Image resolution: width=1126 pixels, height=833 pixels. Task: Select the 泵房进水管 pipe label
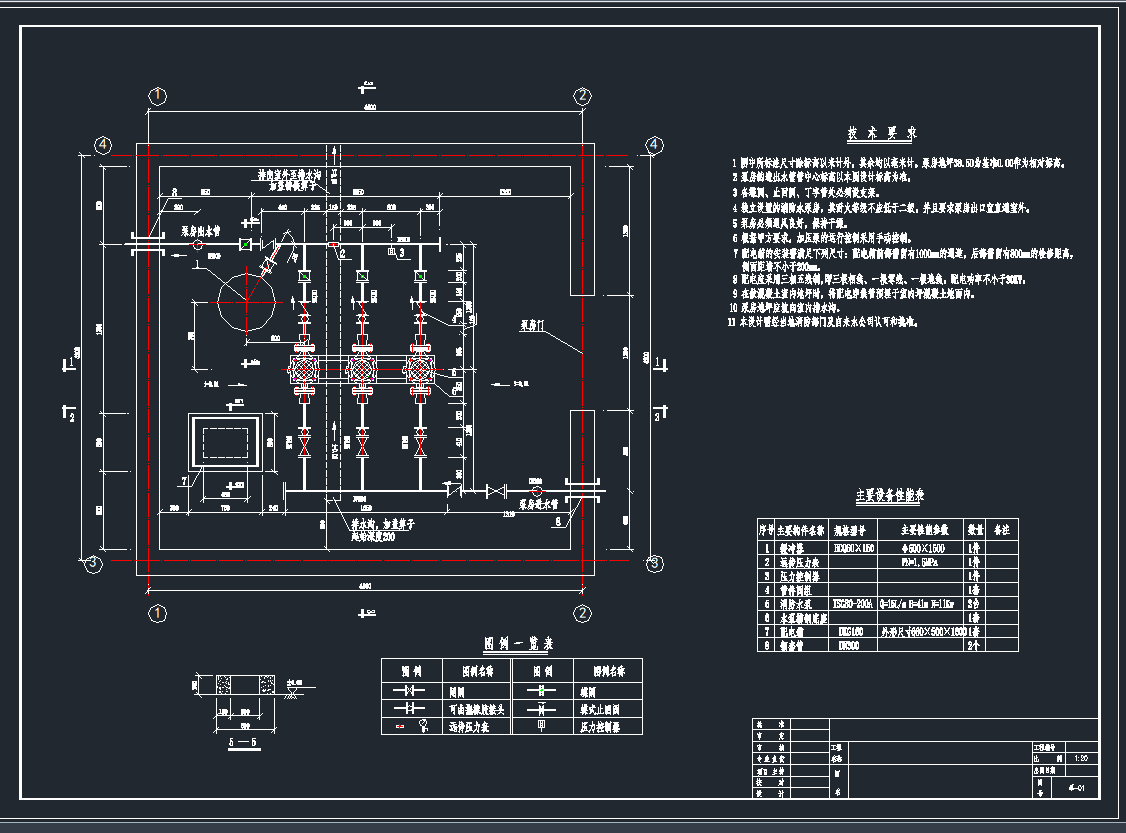[539, 505]
